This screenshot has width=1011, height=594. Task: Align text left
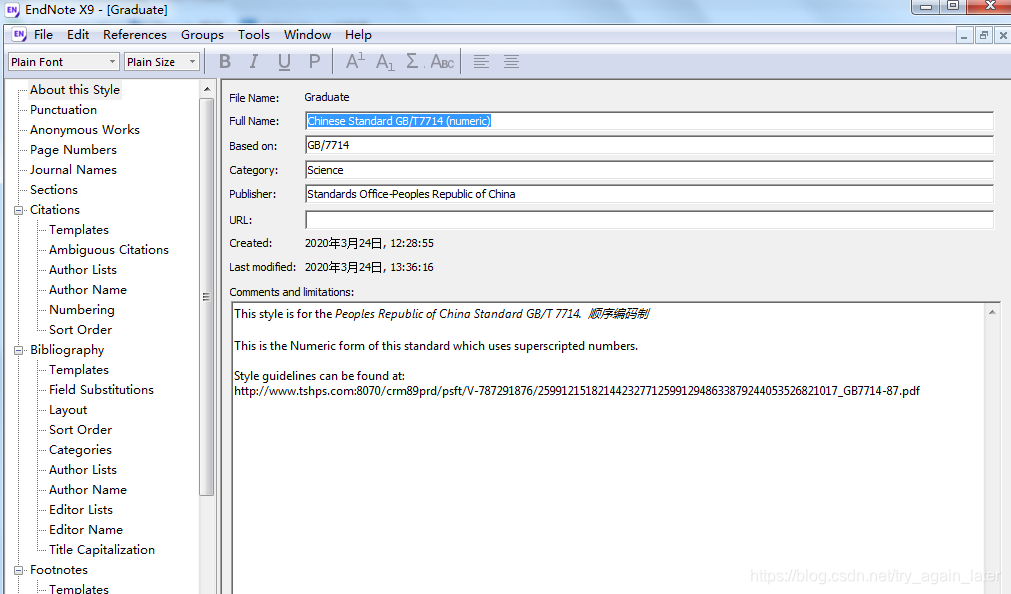click(x=481, y=61)
